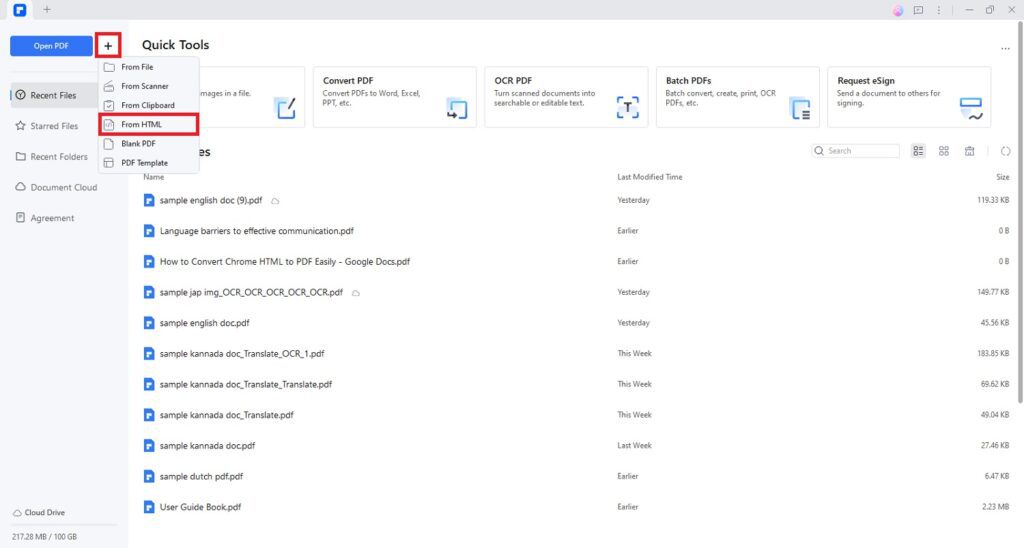
Task: Go to Document Cloud in sidebar
Action: (63, 187)
